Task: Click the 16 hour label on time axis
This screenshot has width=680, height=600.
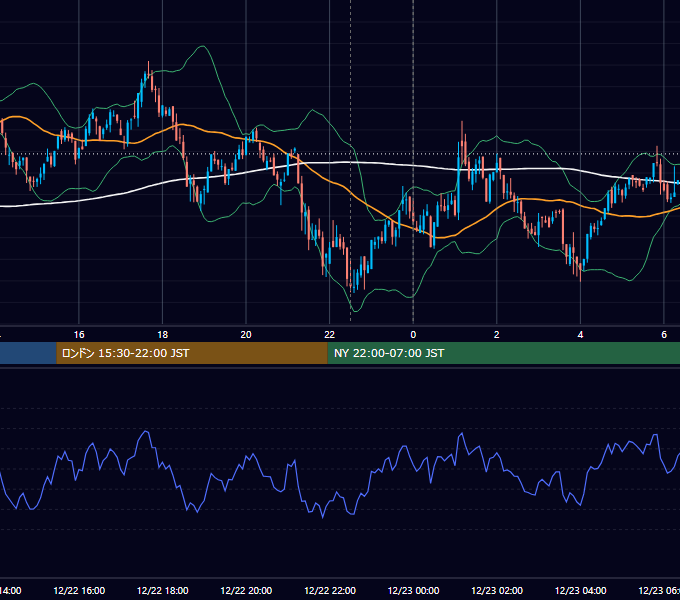Action: click(x=79, y=335)
